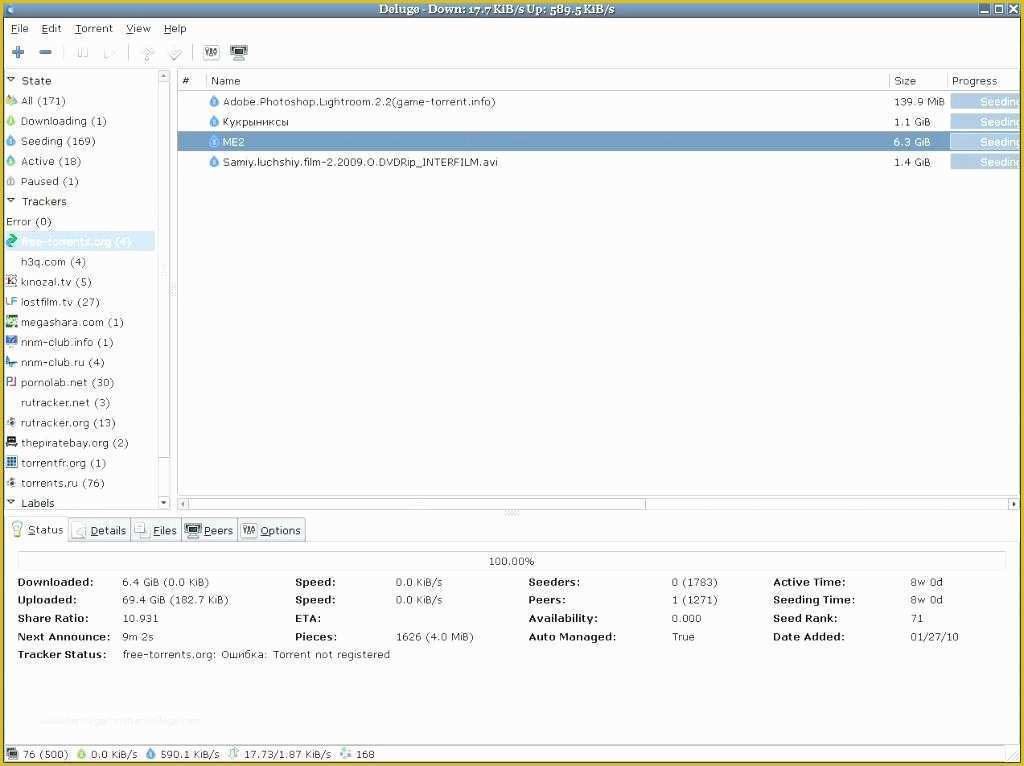The width and height of the screenshot is (1024, 766).
Task: Switch to the Status tab
Action: point(37,530)
